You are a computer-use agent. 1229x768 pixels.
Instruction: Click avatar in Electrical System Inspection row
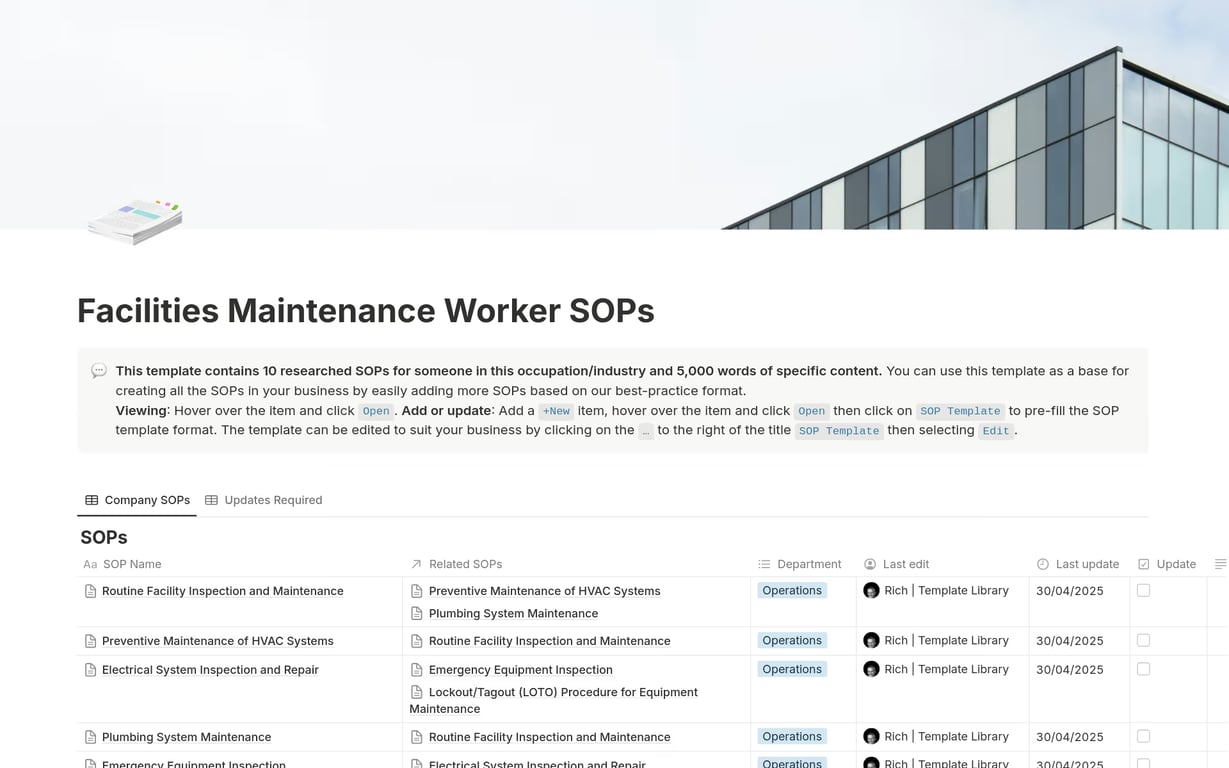pyautogui.click(x=871, y=669)
